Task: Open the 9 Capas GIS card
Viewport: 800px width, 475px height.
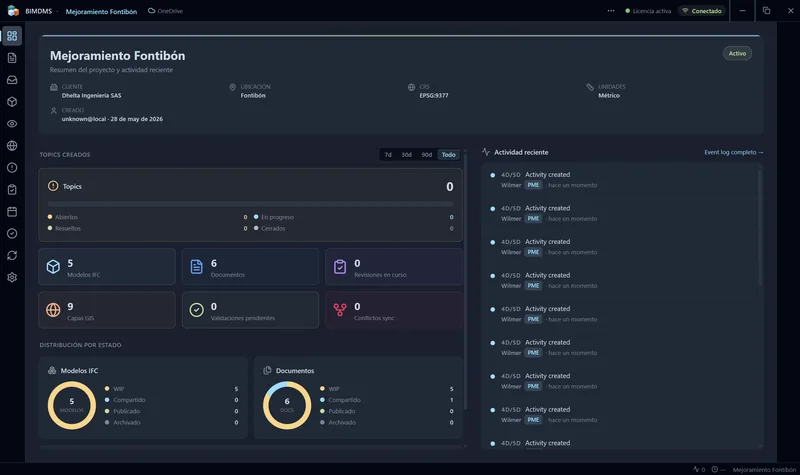Action: (107, 310)
